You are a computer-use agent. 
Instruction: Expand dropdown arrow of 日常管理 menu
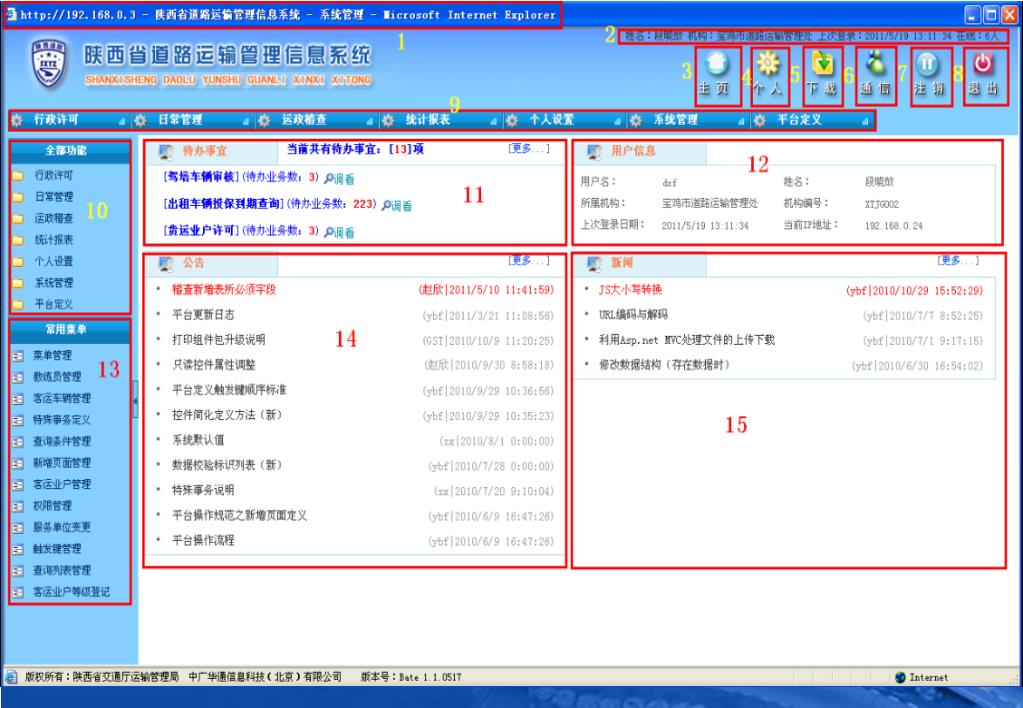[x=246, y=121]
